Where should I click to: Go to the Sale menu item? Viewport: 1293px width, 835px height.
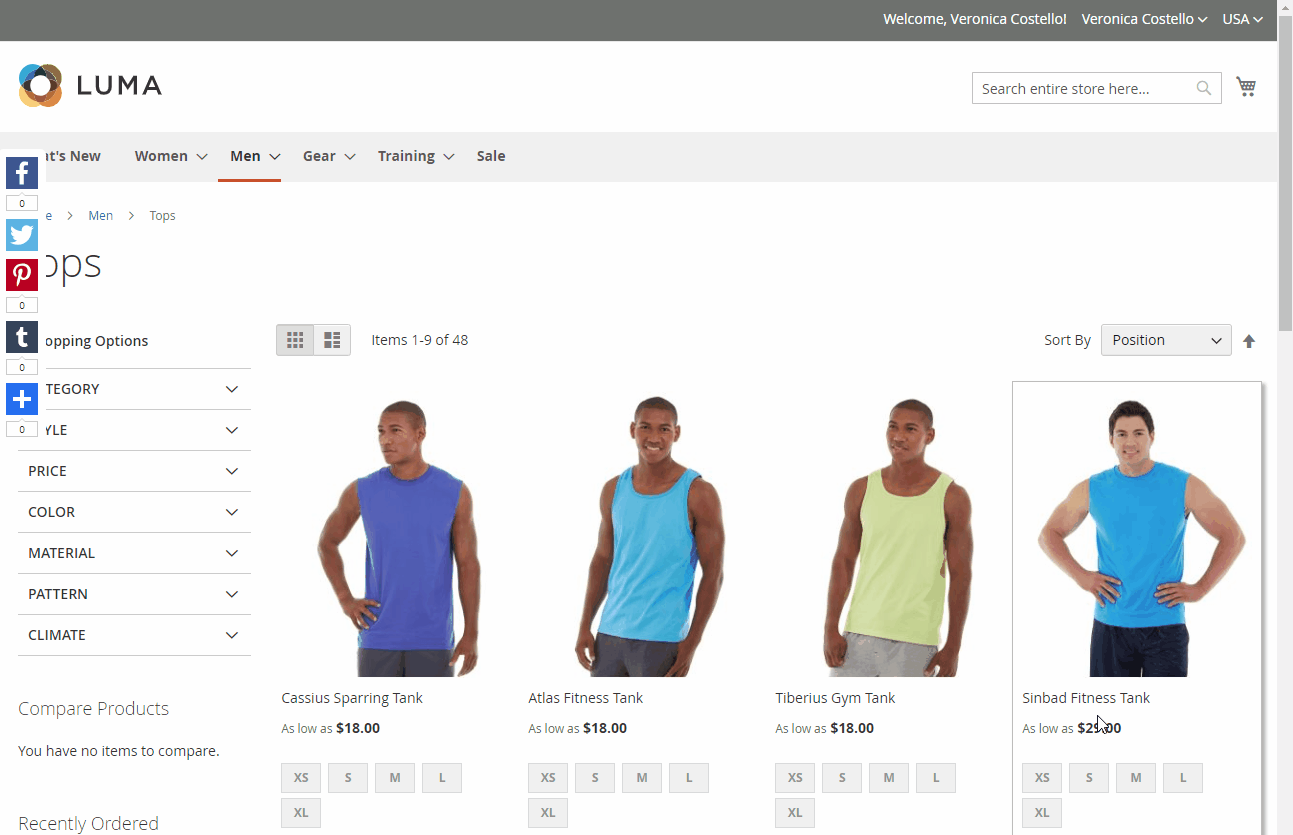pyautogui.click(x=491, y=156)
